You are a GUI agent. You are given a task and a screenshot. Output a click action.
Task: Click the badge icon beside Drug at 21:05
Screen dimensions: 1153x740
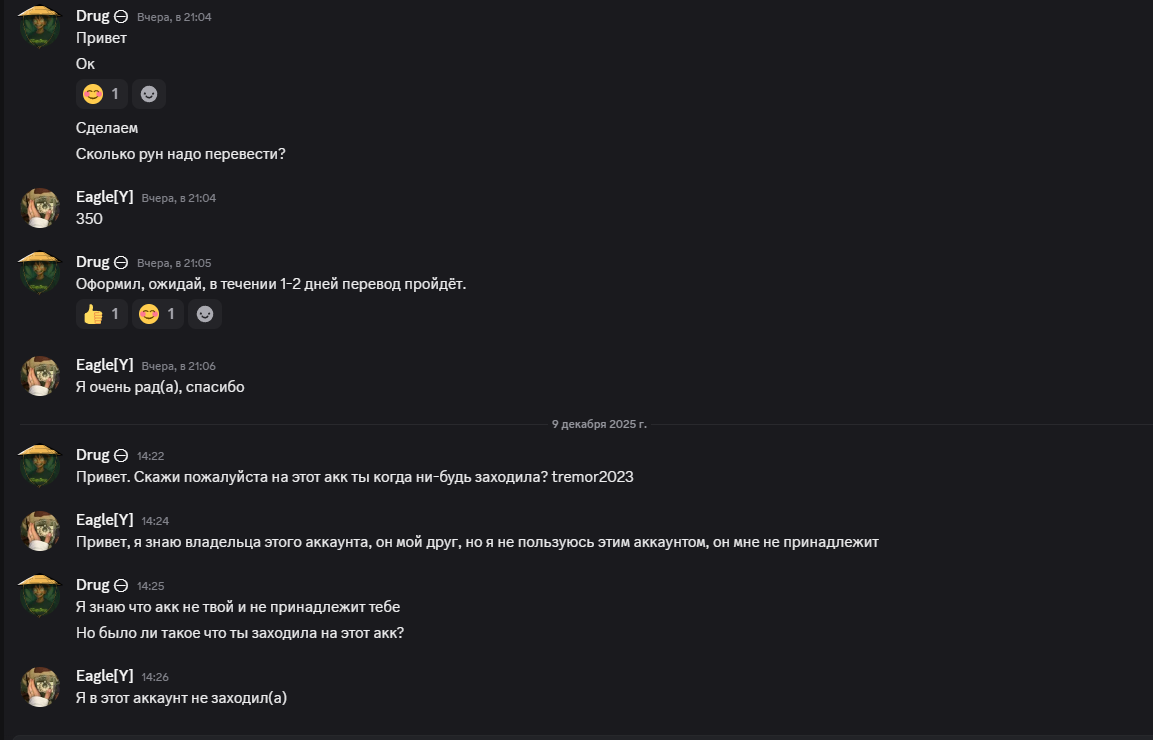[x=121, y=262]
